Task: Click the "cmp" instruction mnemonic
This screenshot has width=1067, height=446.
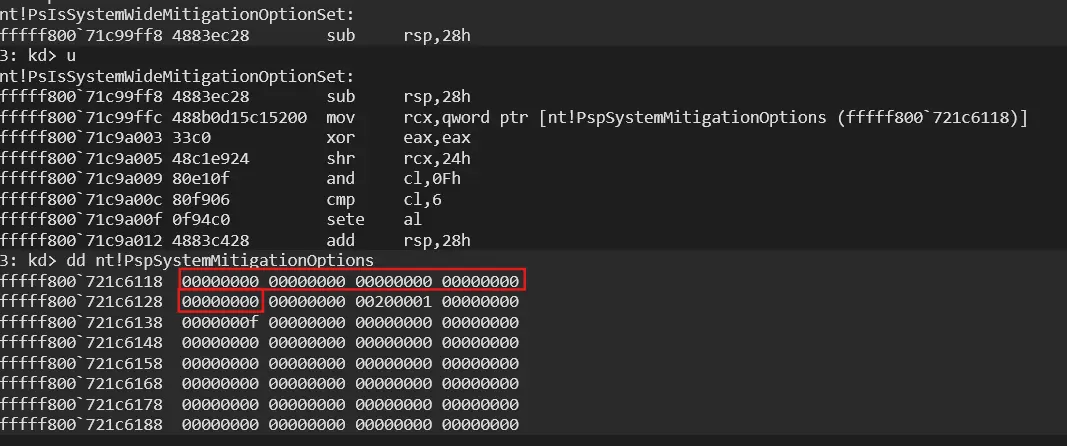Action: [340, 199]
